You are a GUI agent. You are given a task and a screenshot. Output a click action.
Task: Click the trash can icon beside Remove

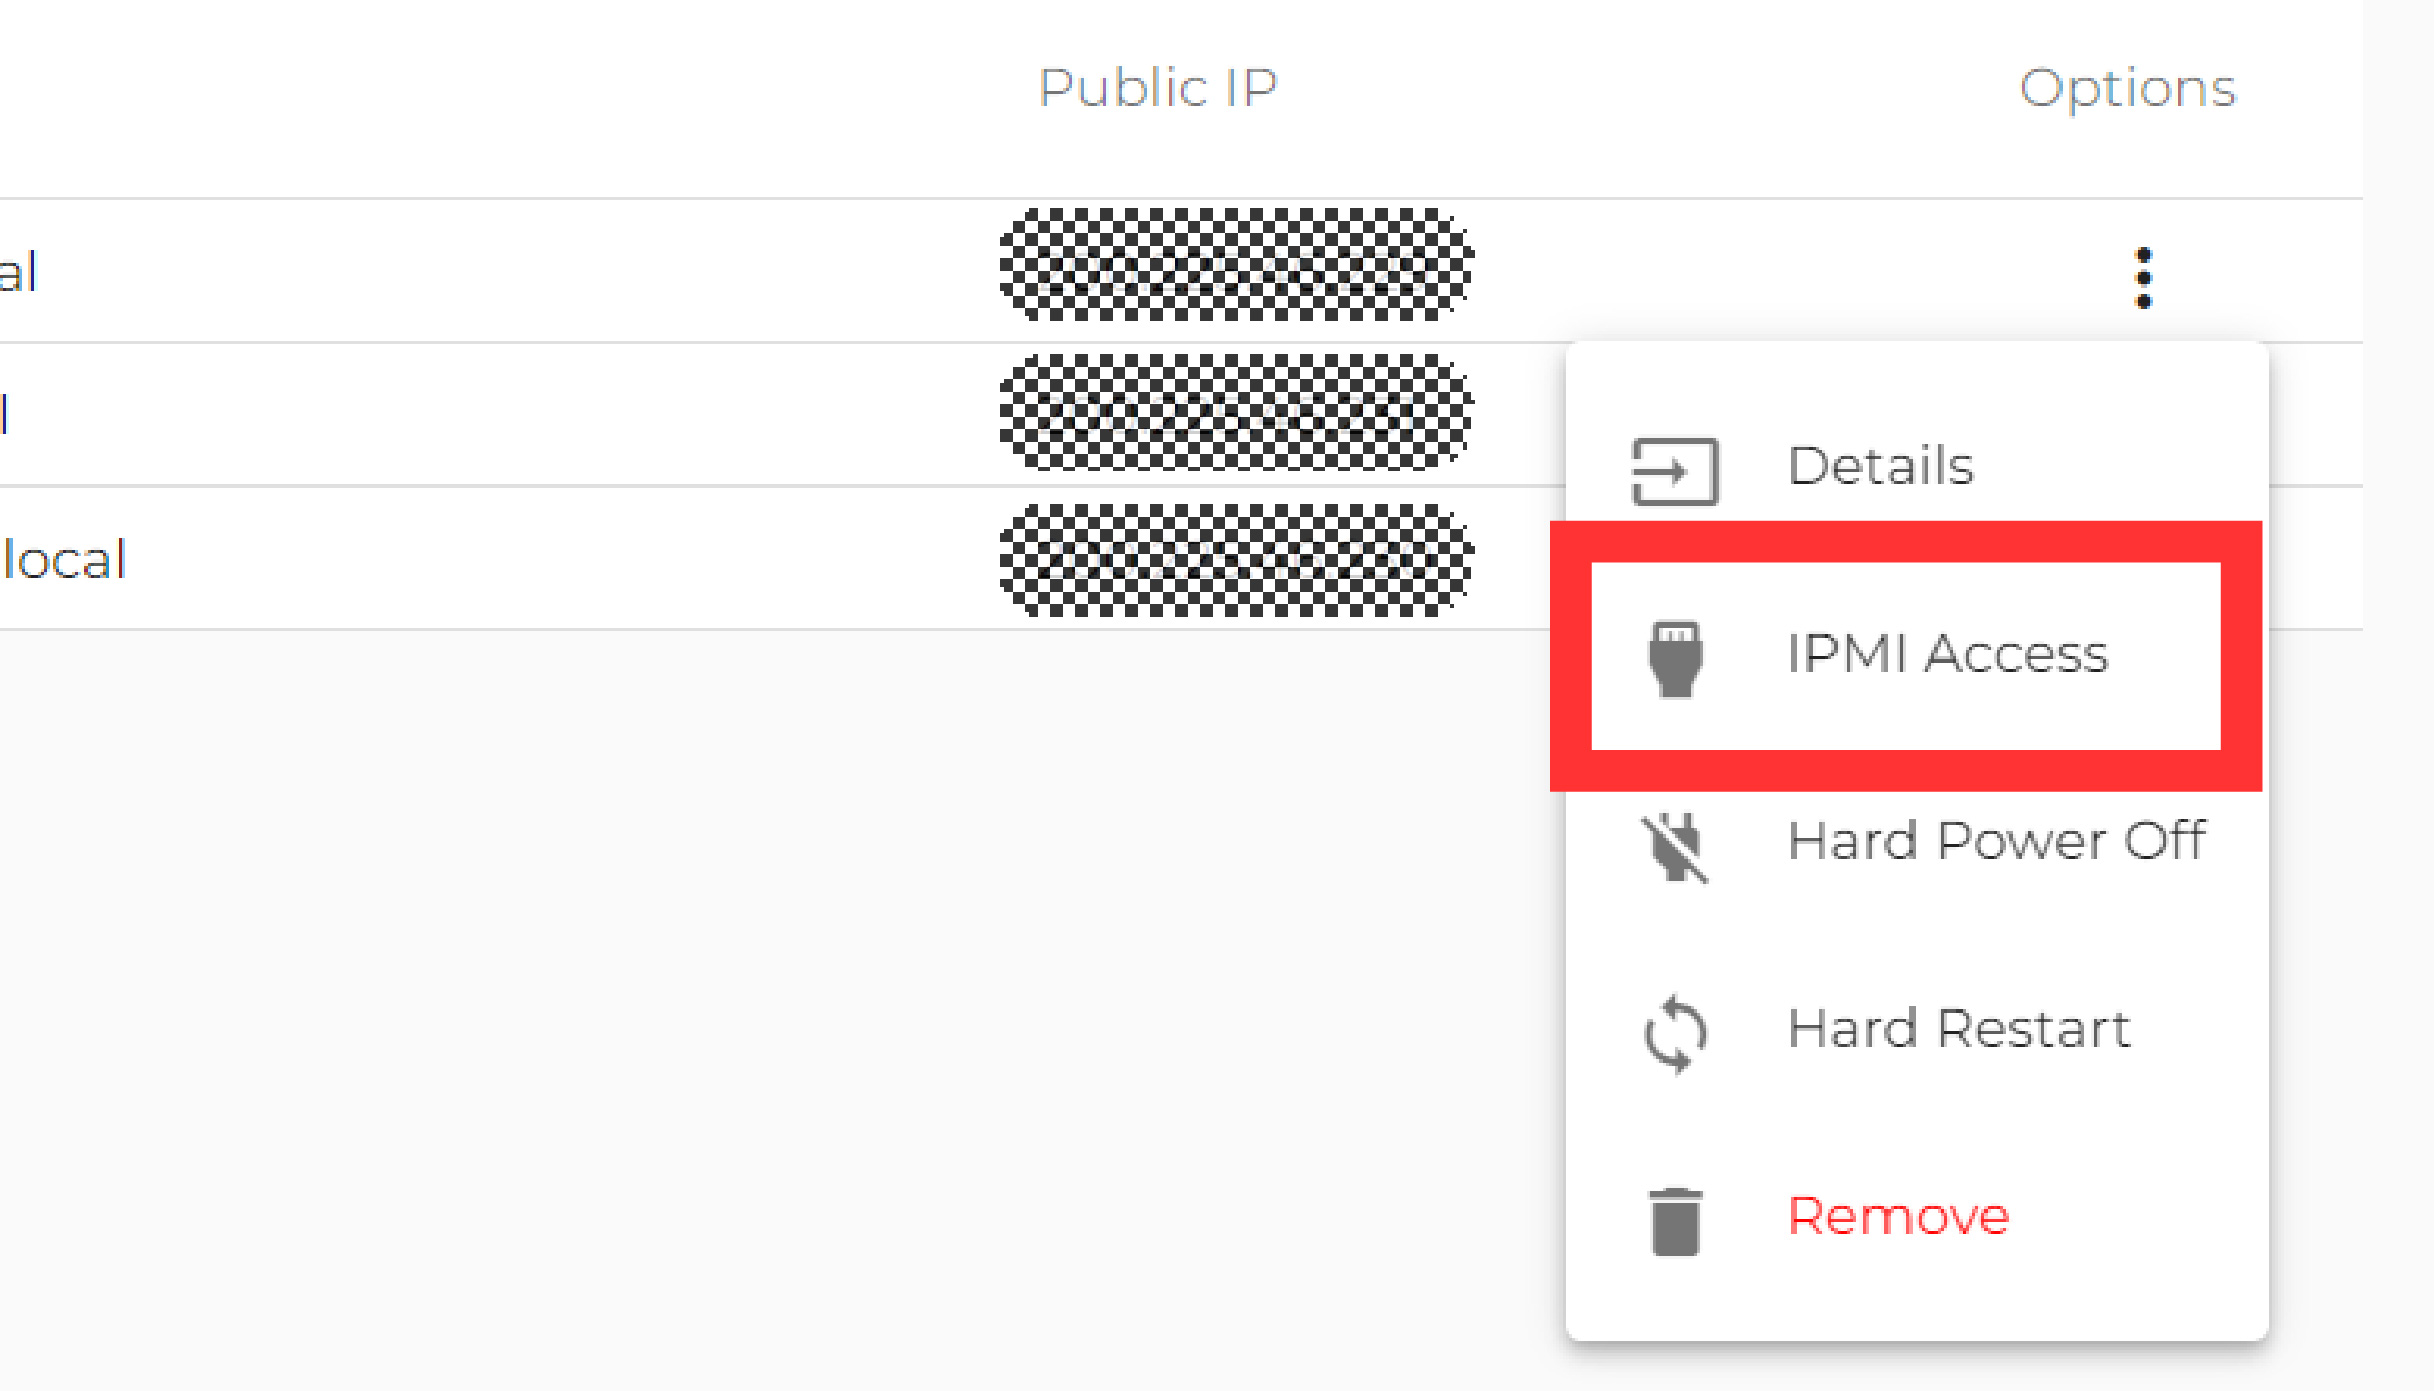coord(1675,1221)
